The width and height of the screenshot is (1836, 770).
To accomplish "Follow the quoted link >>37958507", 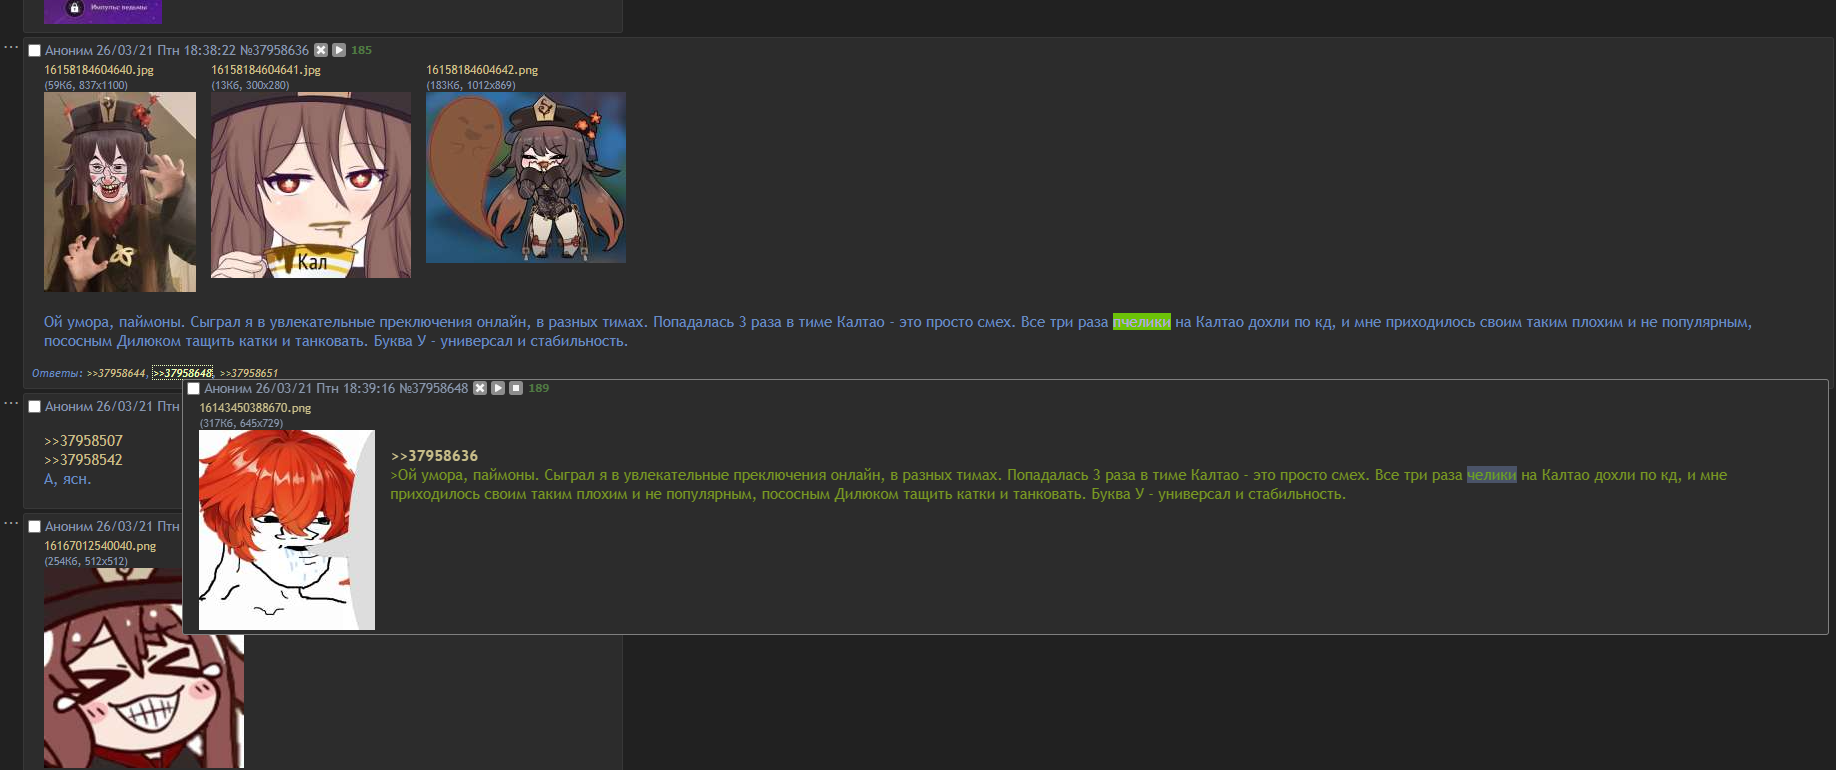I will 83,441.
